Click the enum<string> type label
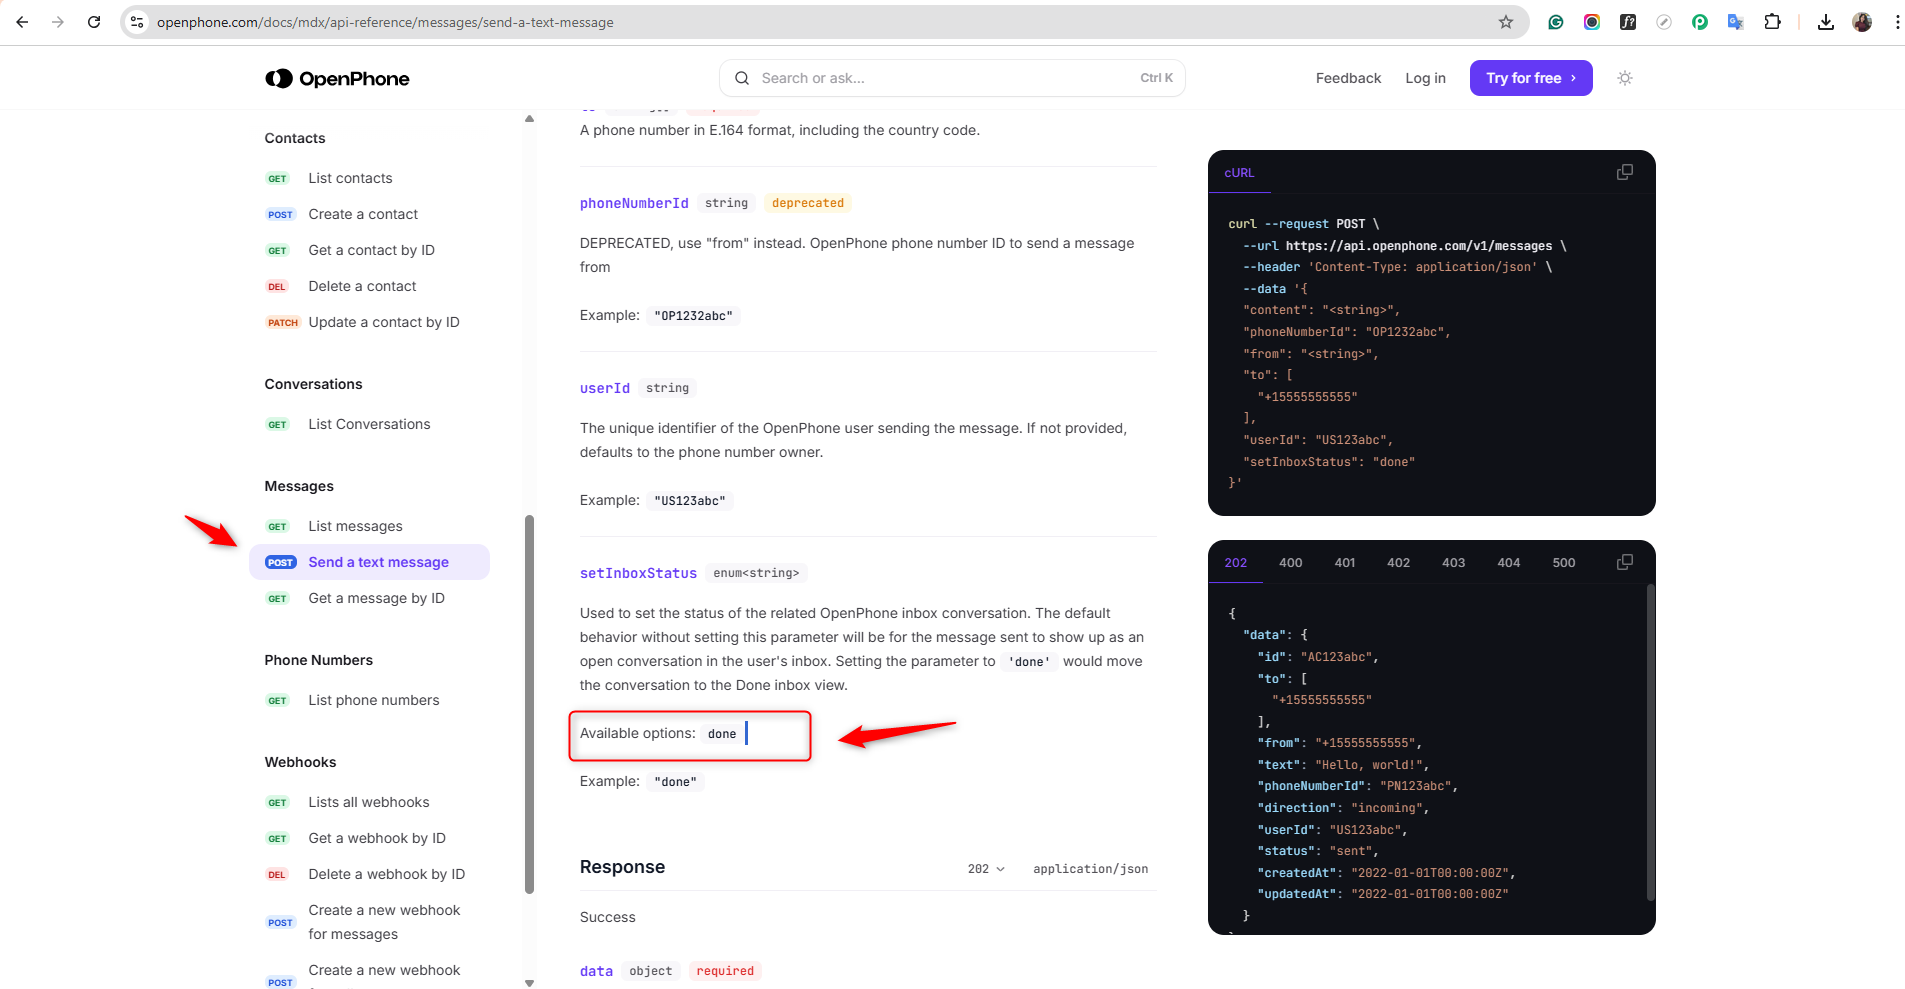This screenshot has width=1905, height=989. pos(756,573)
